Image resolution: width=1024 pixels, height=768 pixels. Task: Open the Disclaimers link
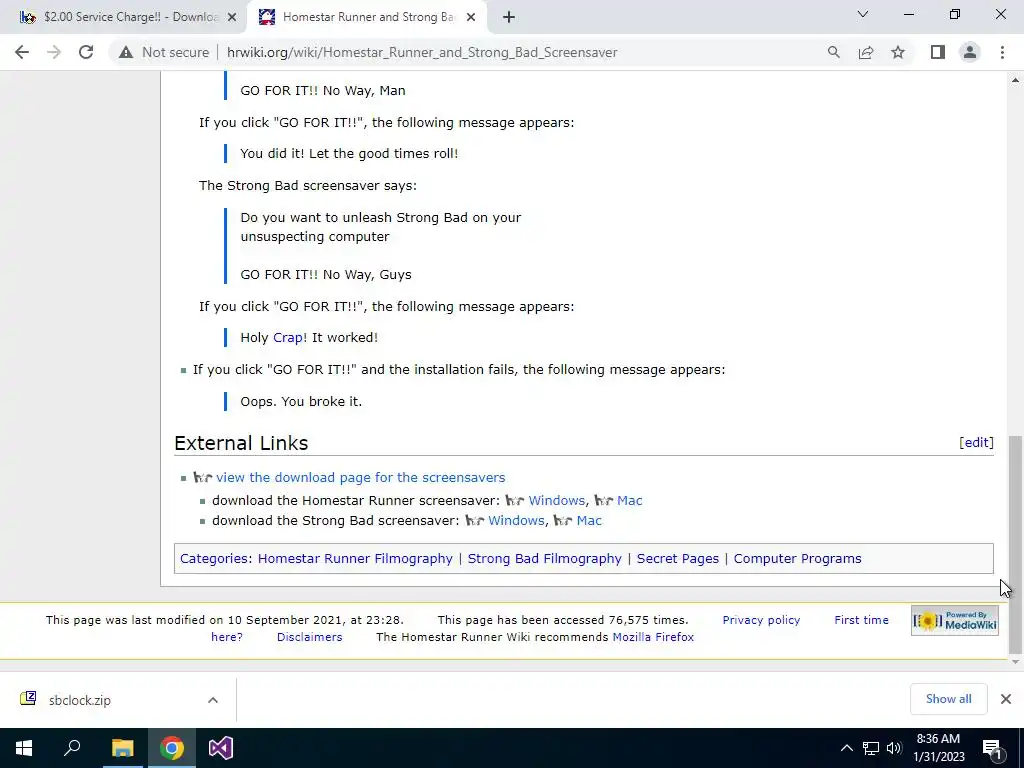pyautogui.click(x=309, y=637)
